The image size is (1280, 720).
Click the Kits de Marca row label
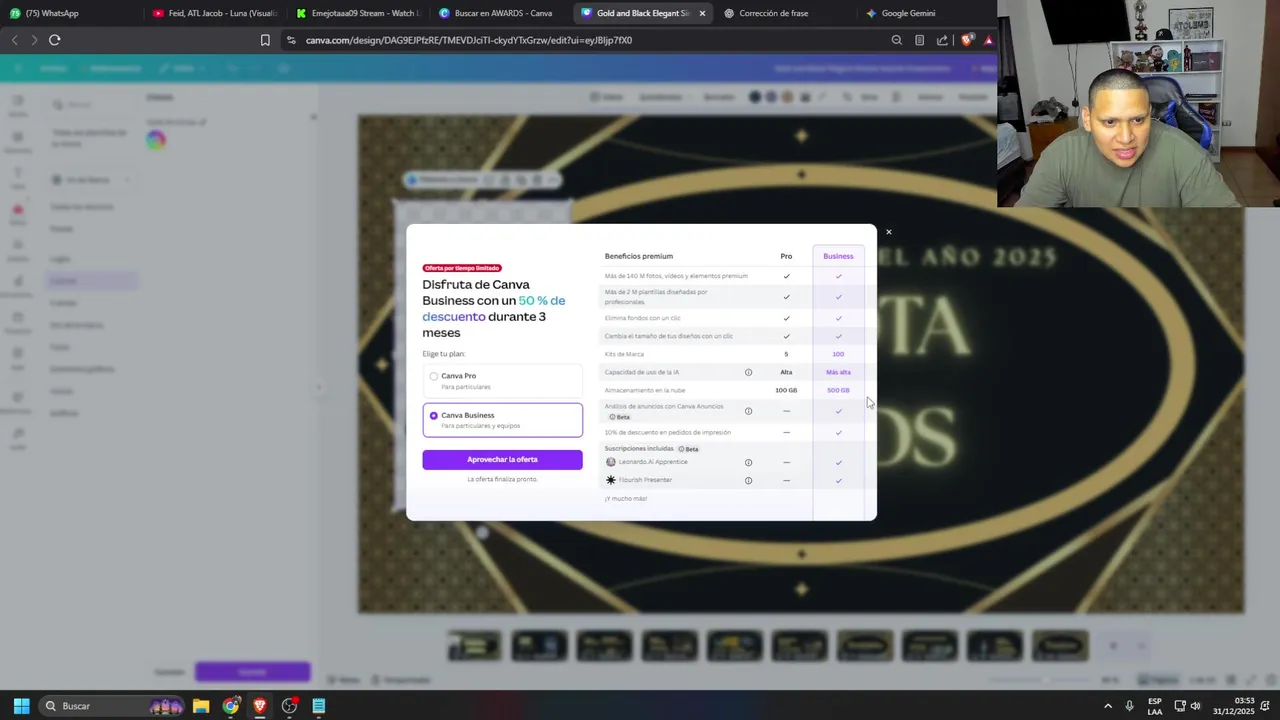point(624,354)
